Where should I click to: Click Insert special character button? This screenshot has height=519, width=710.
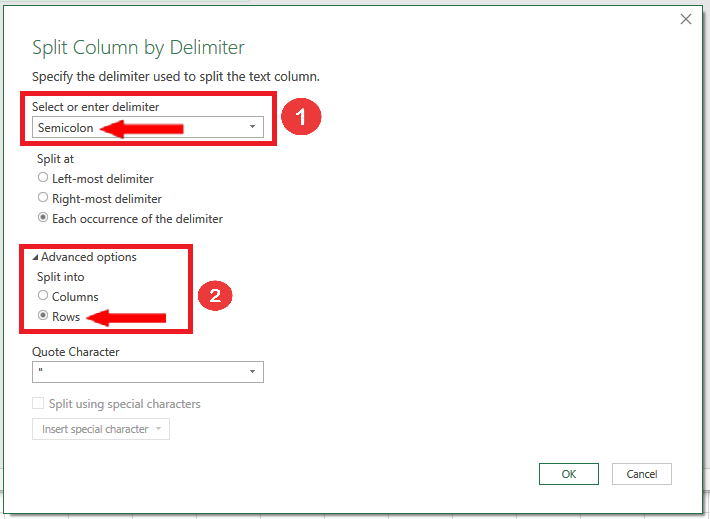(x=100, y=429)
